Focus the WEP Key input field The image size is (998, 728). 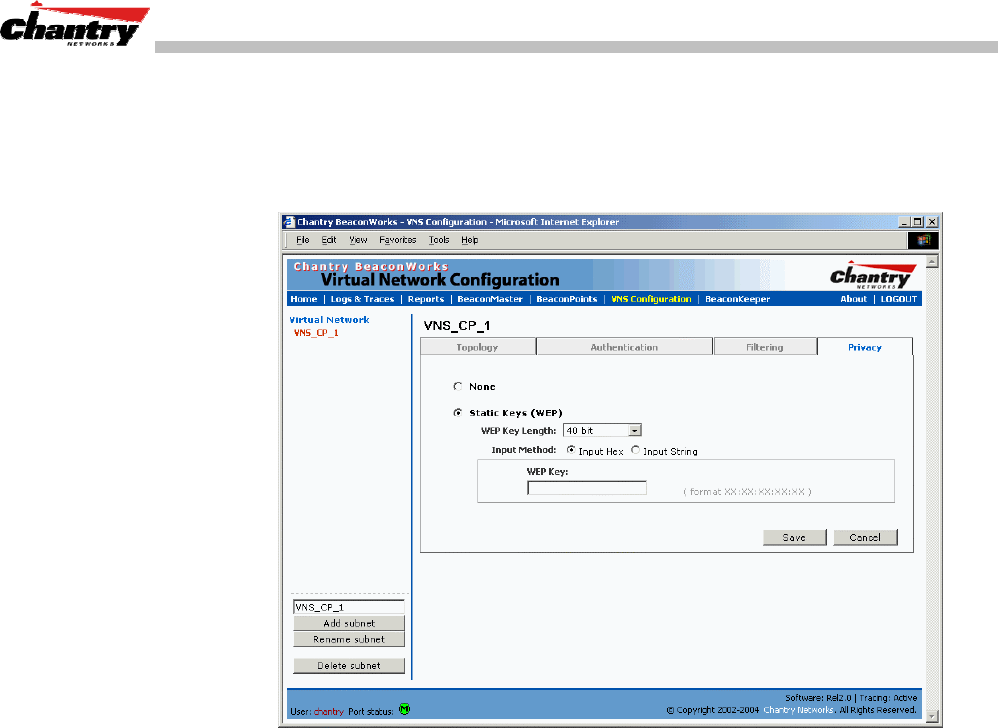click(x=587, y=488)
